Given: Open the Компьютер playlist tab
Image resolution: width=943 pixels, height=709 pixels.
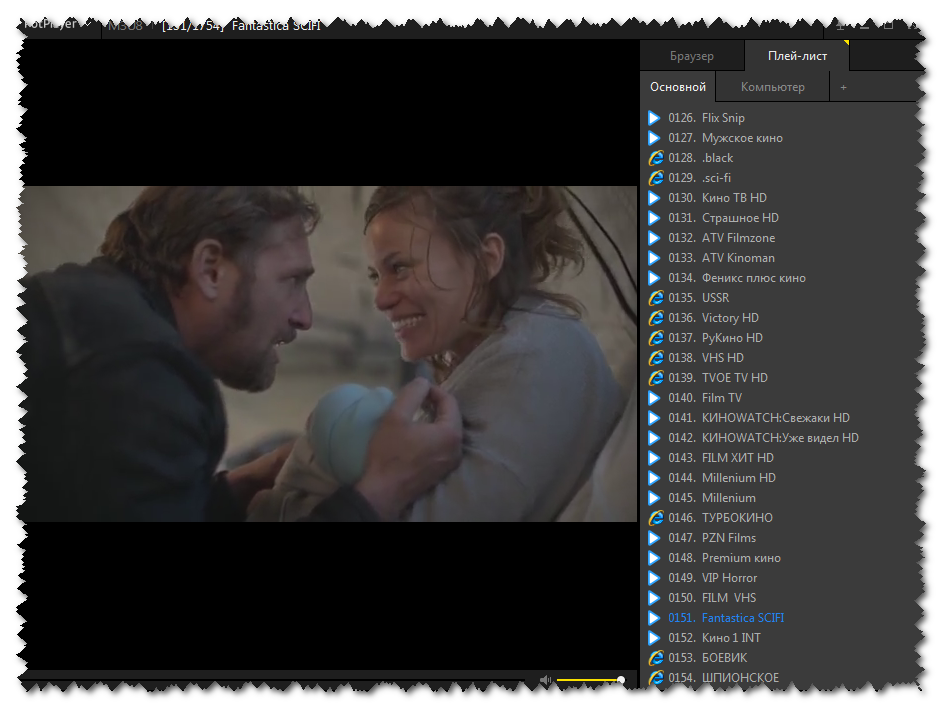Looking at the screenshot, I should coord(772,87).
